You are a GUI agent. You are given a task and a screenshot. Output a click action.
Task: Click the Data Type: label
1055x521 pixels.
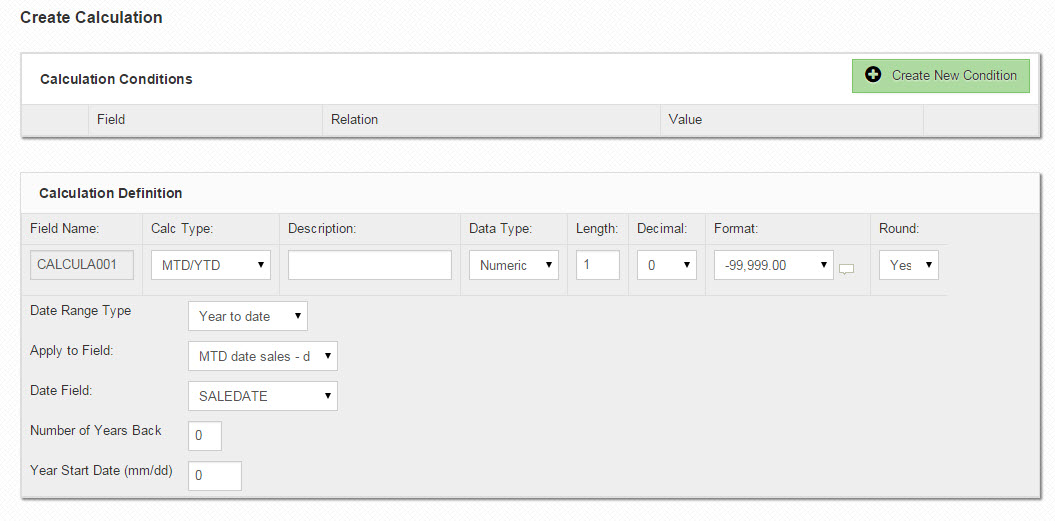point(501,229)
